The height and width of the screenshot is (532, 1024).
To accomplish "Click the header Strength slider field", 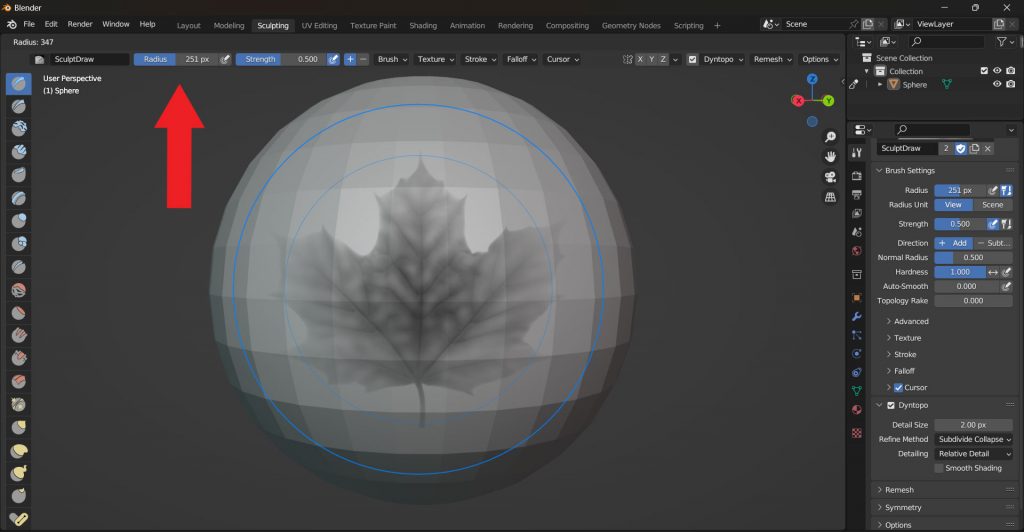I will click(x=281, y=59).
